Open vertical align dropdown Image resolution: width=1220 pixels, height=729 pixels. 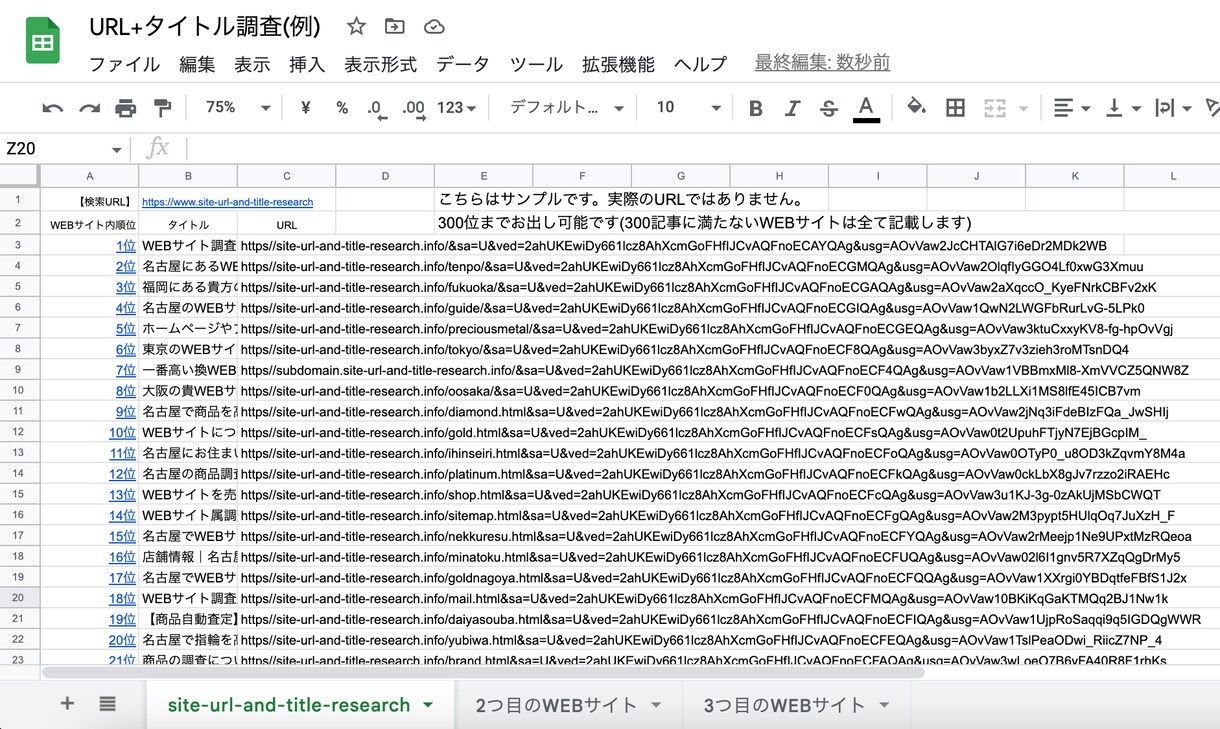[x=1123, y=108]
